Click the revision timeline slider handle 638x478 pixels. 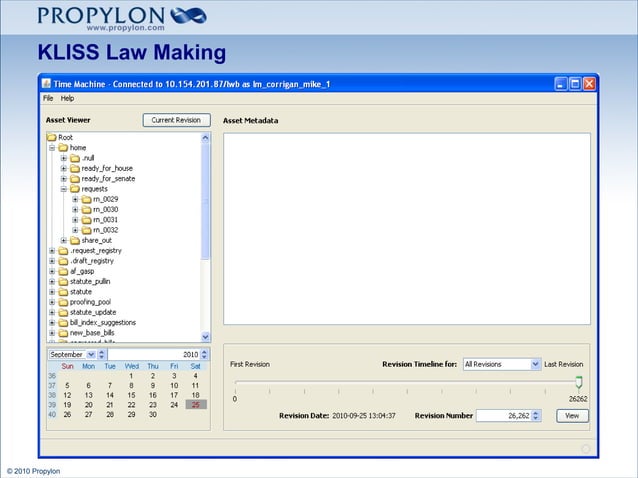pyautogui.click(x=579, y=383)
